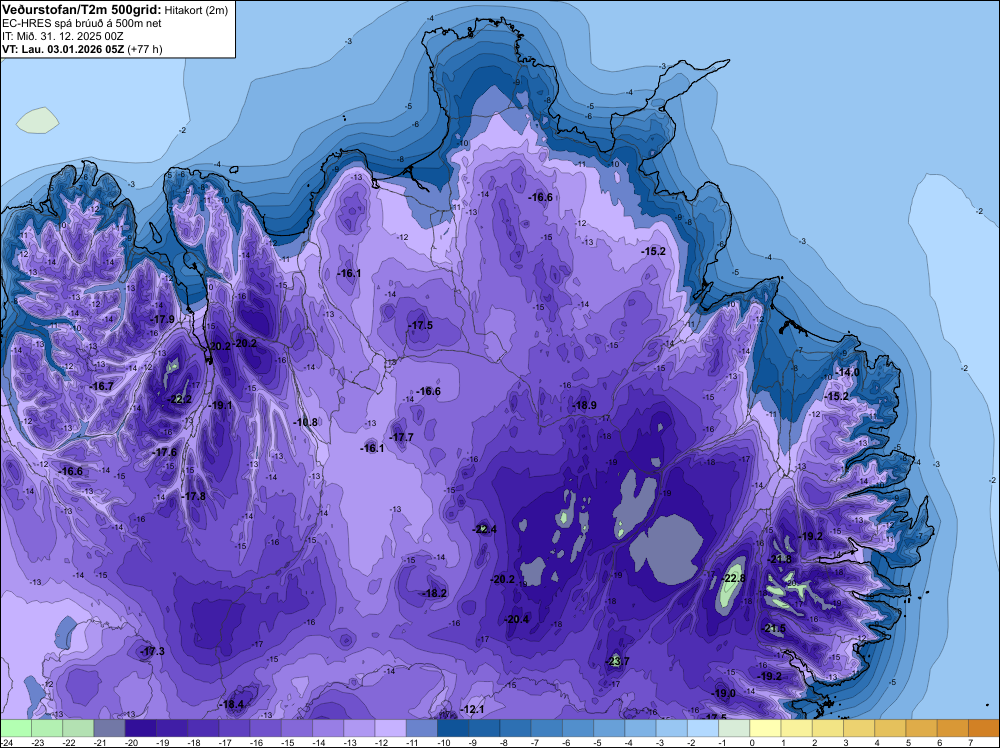Screen dimensions: 1000x748
Task: Select the -21 gray-blue legend swatch
Action: point(110,728)
